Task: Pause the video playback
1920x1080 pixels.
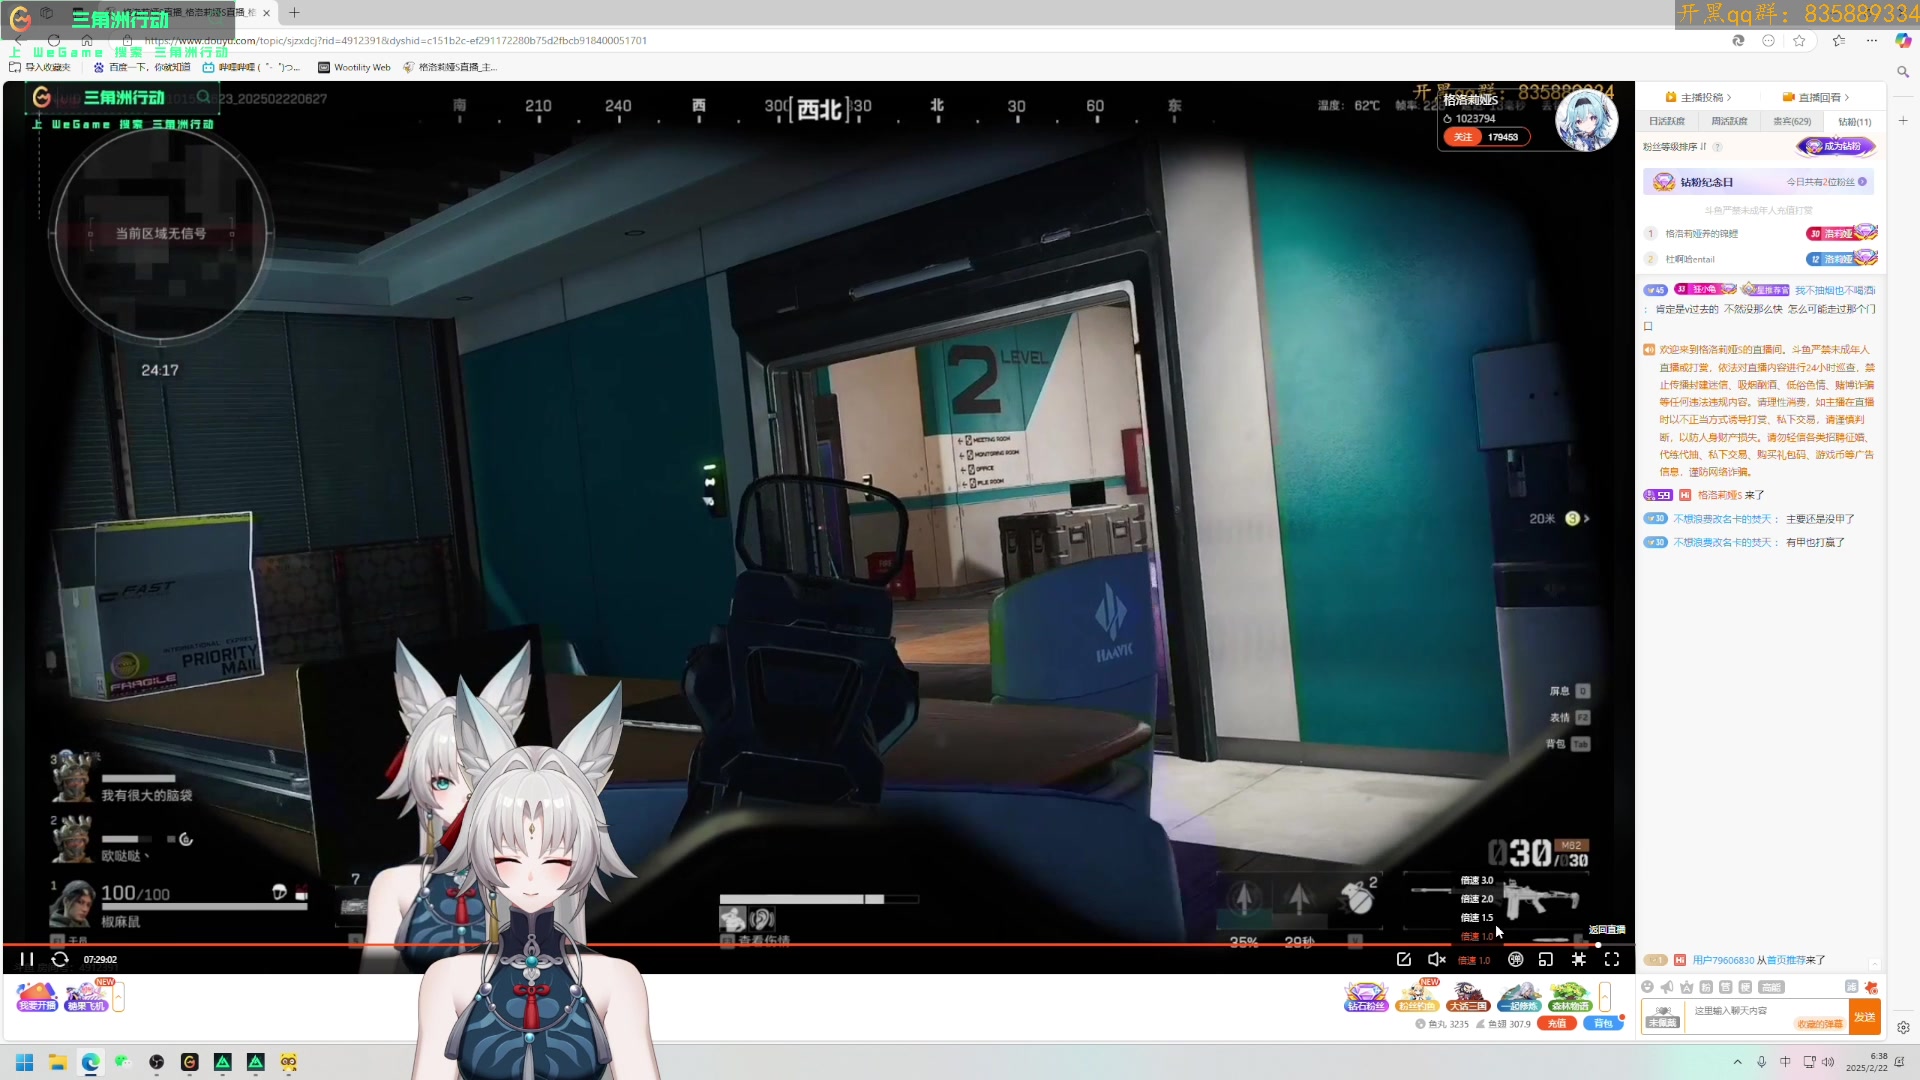Action: pos(27,959)
